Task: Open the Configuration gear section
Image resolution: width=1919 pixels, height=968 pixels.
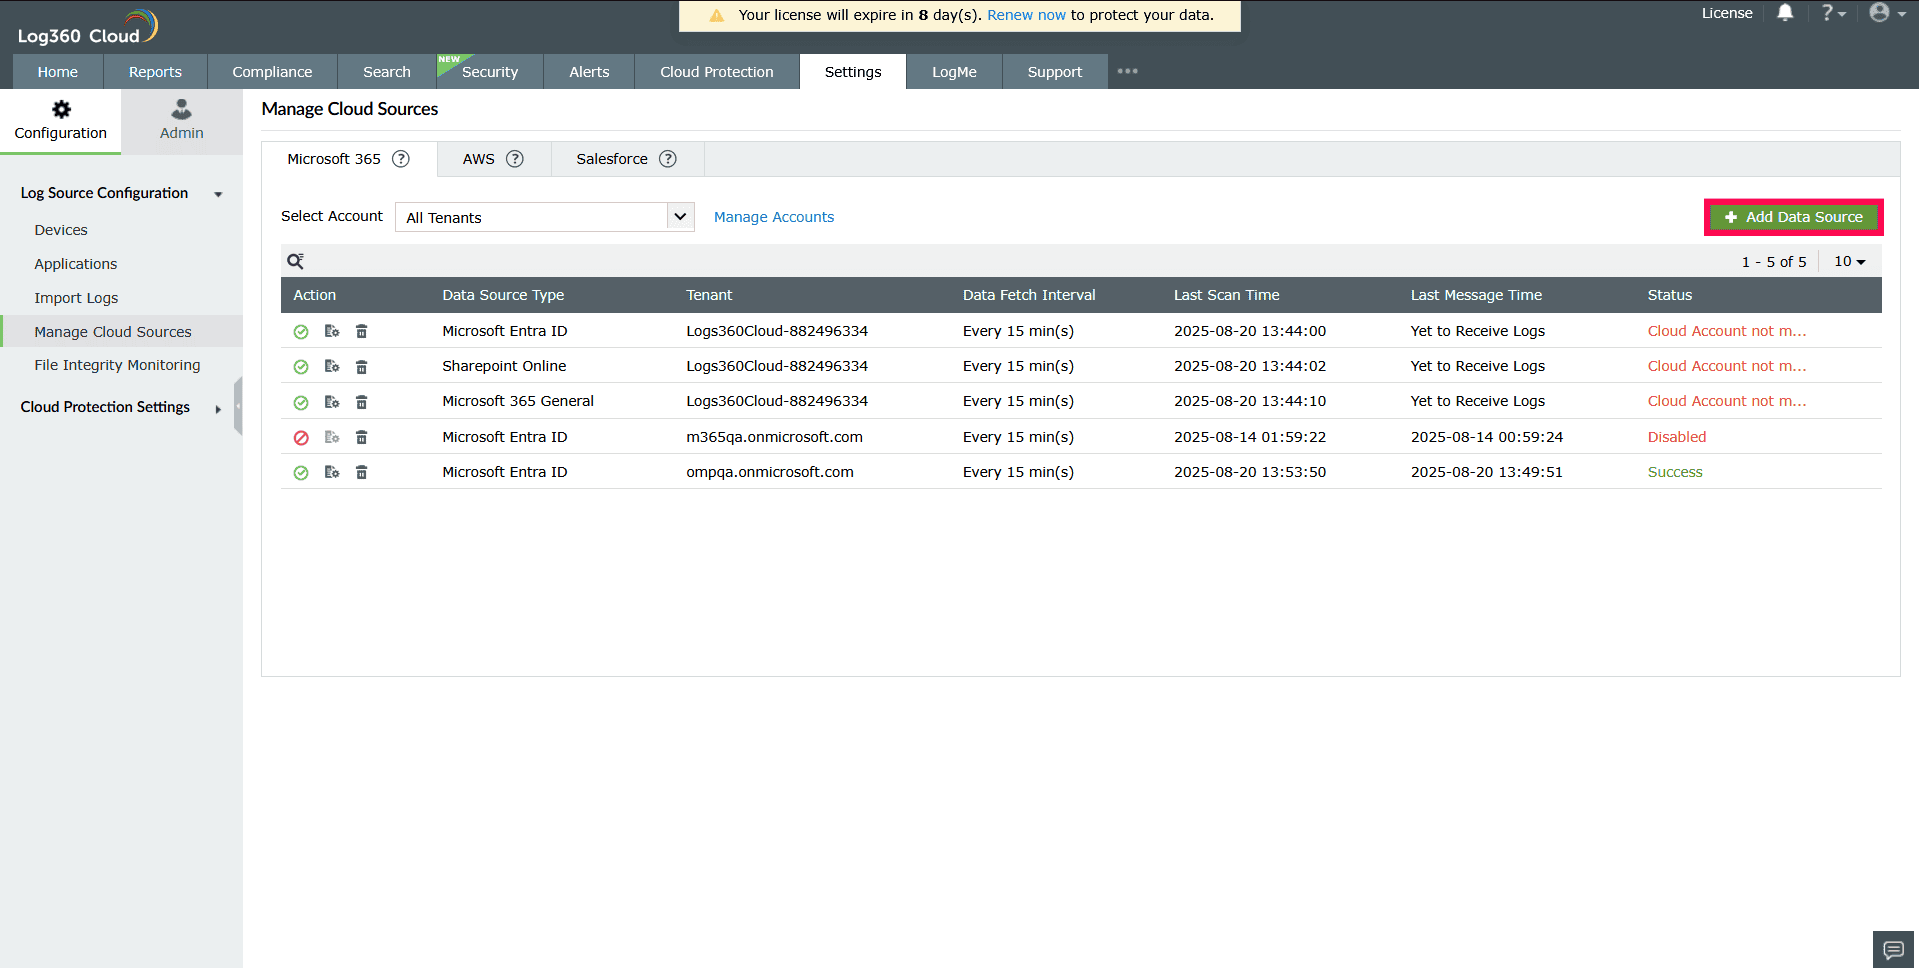Action: pyautogui.click(x=61, y=120)
